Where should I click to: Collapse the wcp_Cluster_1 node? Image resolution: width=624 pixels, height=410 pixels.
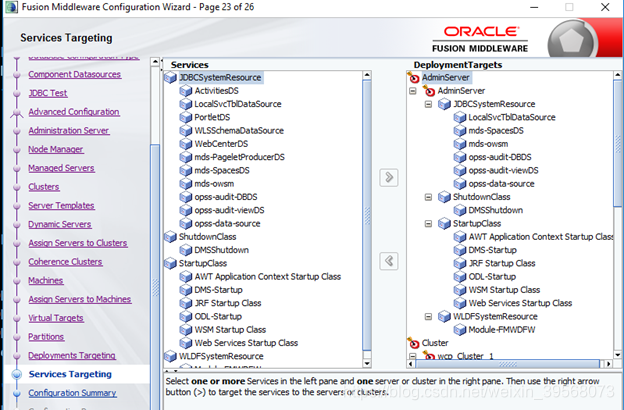413,356
